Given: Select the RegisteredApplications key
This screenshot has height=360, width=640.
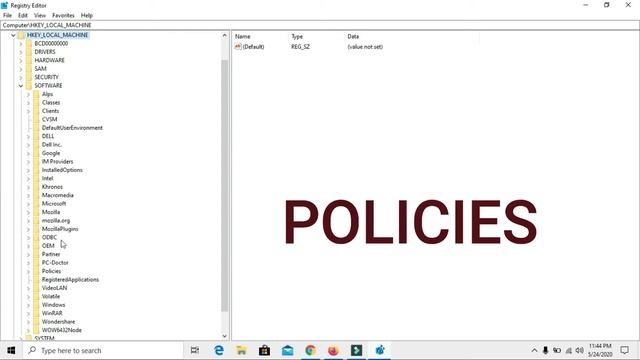Looking at the screenshot, I should [70, 280].
